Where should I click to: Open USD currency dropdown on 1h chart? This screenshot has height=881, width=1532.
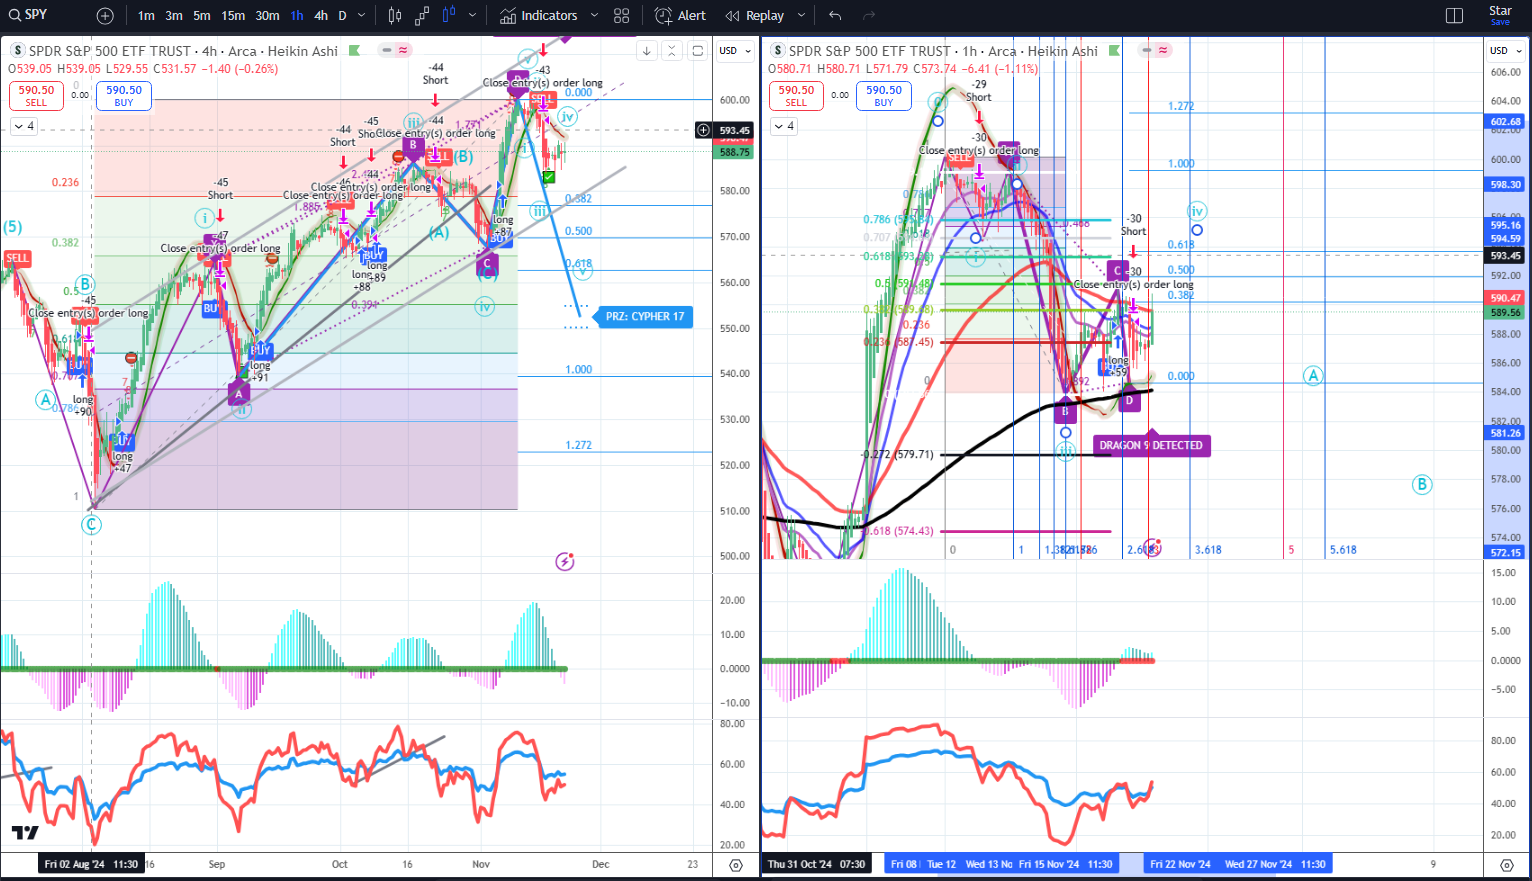click(x=1504, y=51)
